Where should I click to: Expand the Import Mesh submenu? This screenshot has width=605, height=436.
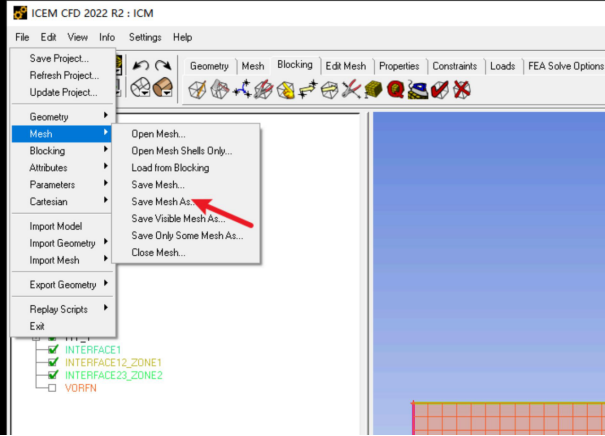pos(63,260)
